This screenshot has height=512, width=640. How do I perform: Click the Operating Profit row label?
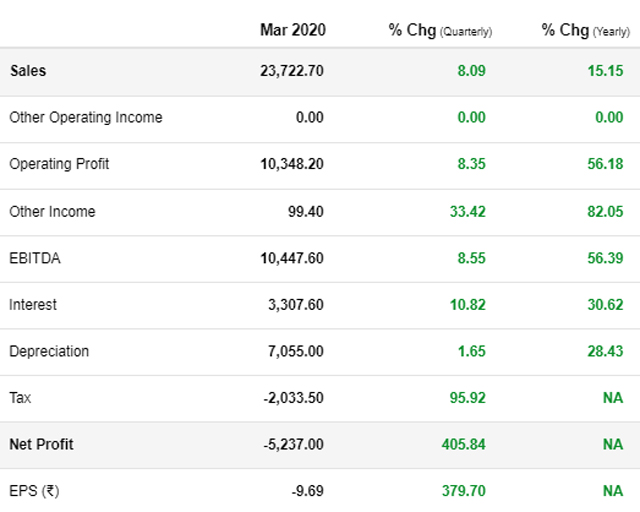pyautogui.click(x=59, y=164)
